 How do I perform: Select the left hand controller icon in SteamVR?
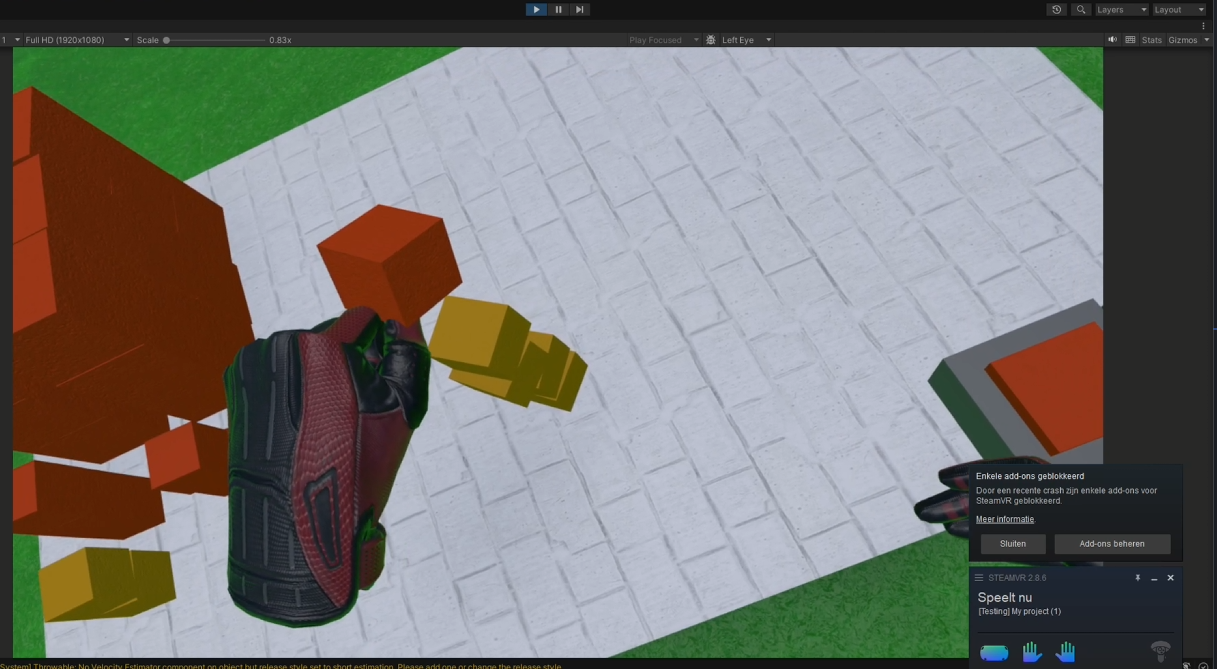[1032, 651]
